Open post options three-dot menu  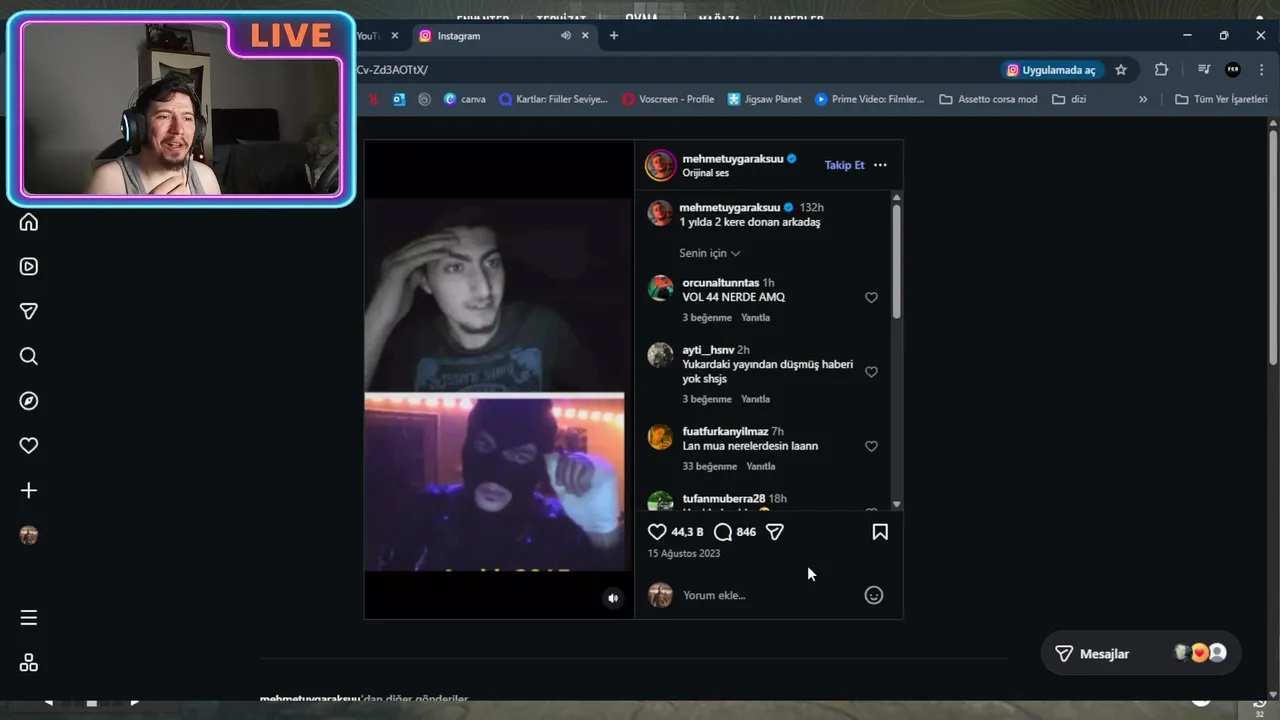tap(880, 165)
